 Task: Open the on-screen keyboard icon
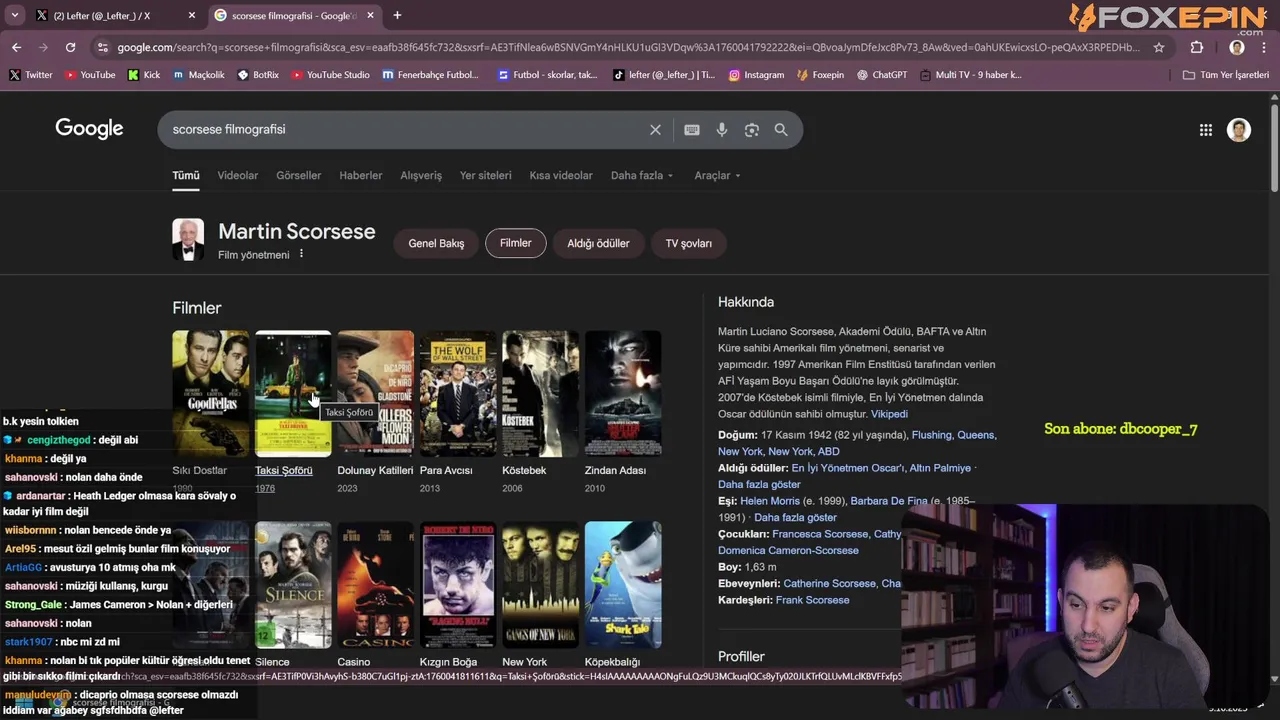tap(692, 130)
